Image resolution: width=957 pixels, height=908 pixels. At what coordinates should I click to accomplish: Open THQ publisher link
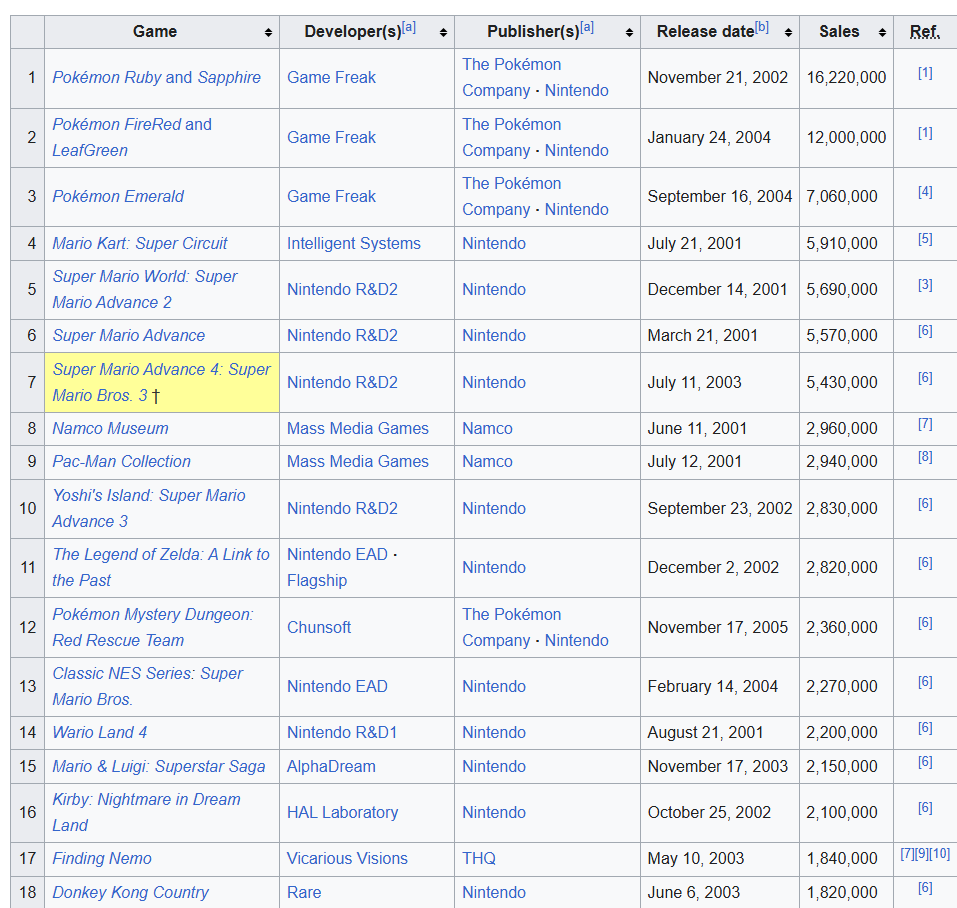(479, 859)
